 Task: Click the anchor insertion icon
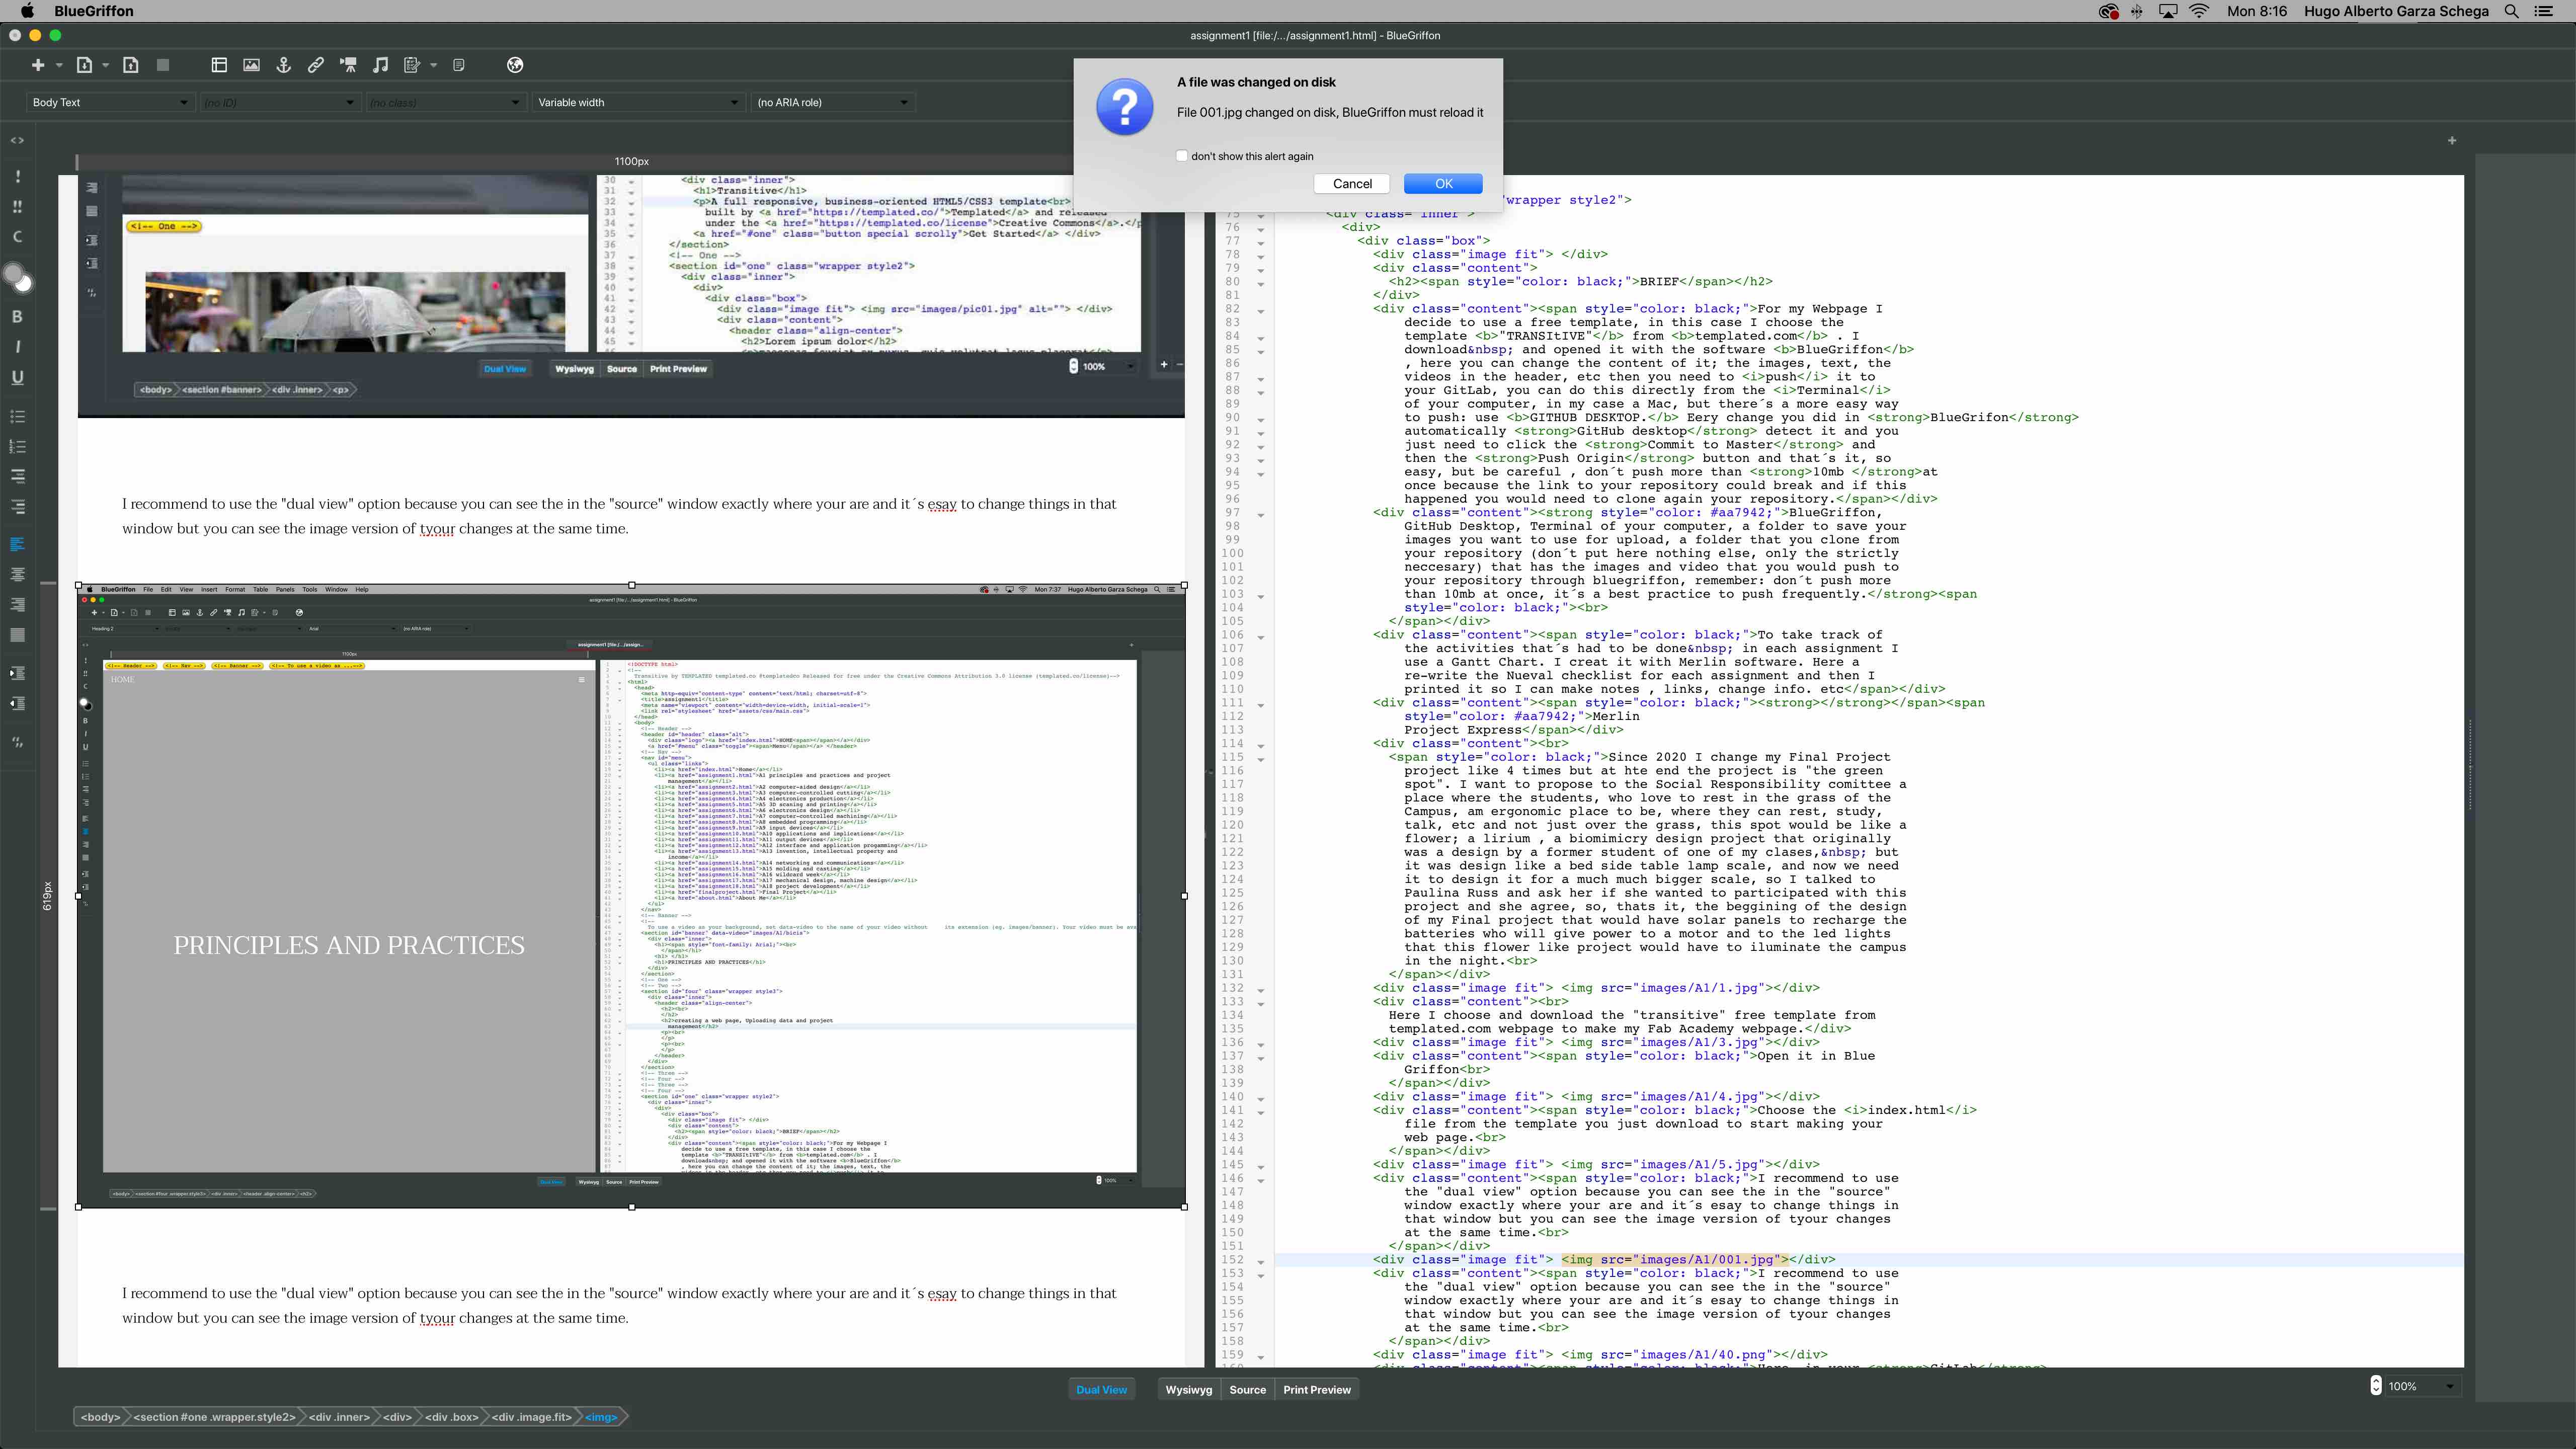pyautogui.click(x=284, y=65)
